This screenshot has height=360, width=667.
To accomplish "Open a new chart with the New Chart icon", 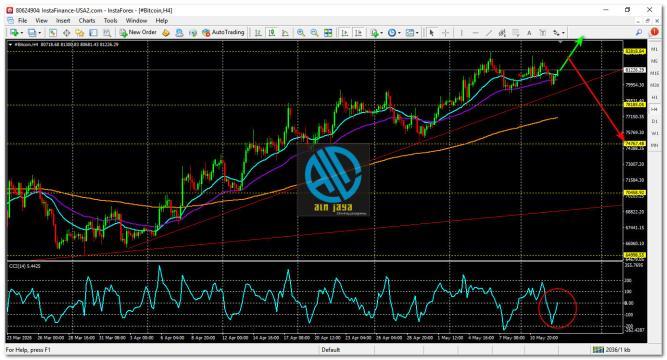I will [14, 32].
